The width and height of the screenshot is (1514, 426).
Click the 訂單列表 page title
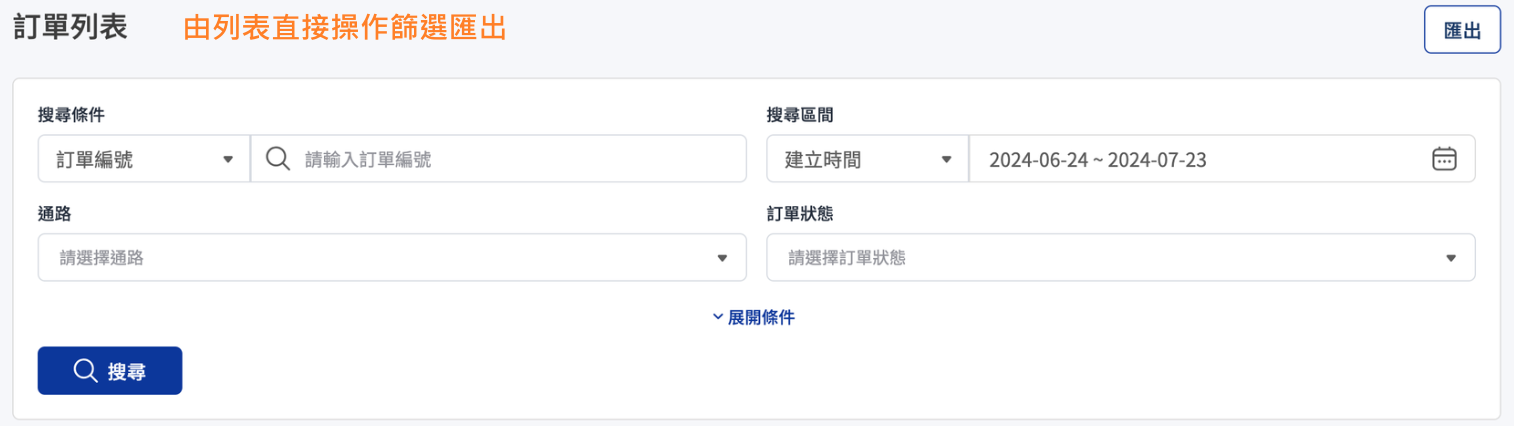pos(70,28)
